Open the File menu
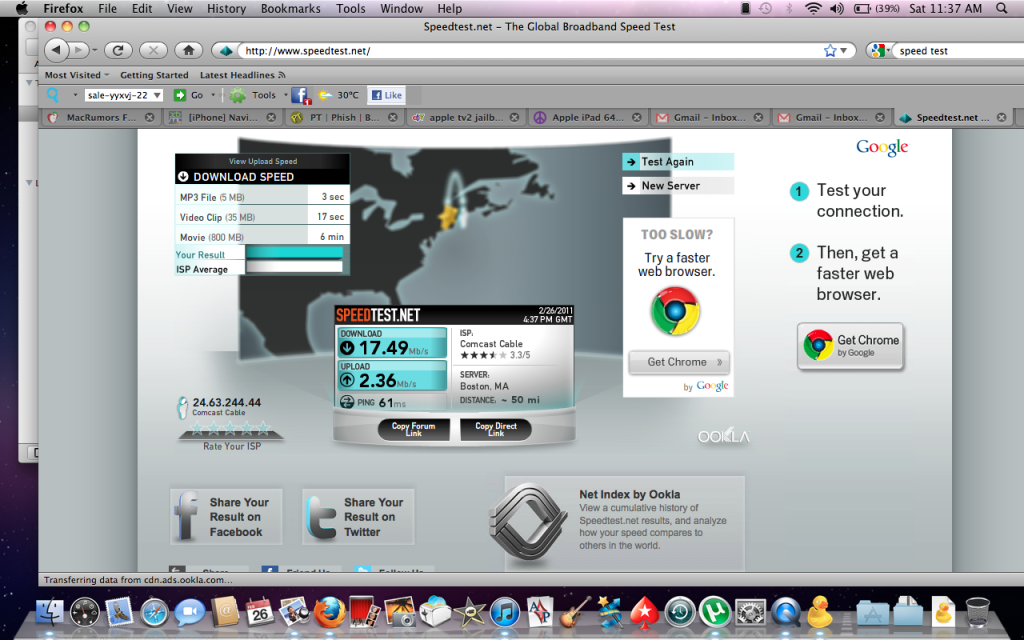This screenshot has height=640, width=1024. point(107,8)
